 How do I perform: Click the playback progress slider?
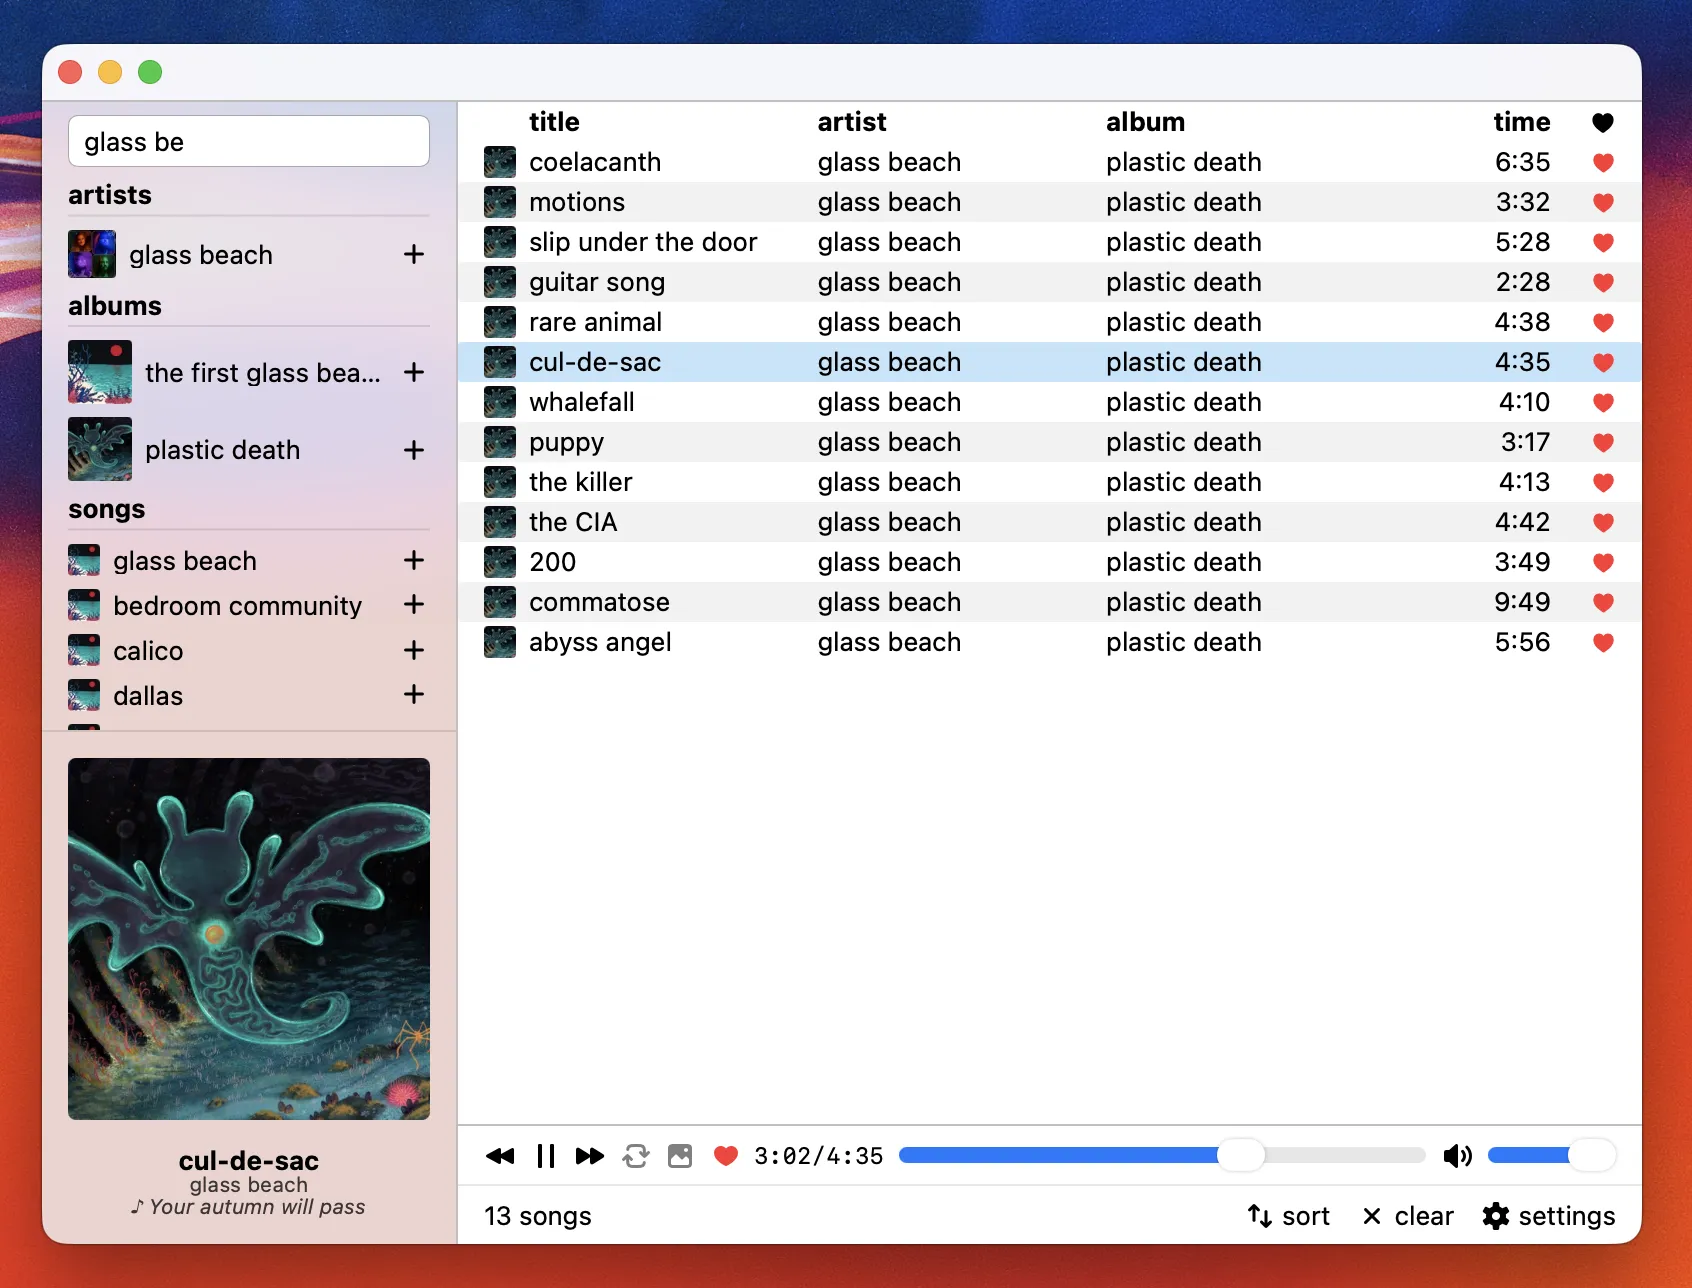[x=1162, y=1155]
